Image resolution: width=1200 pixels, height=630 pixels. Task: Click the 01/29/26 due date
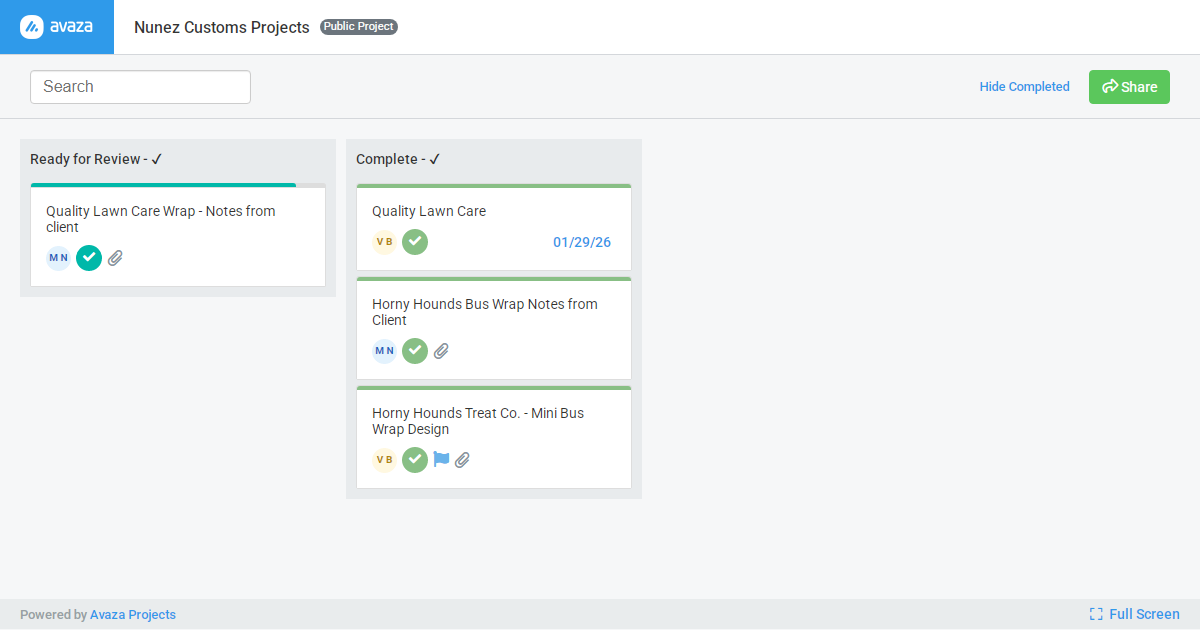click(x=582, y=242)
